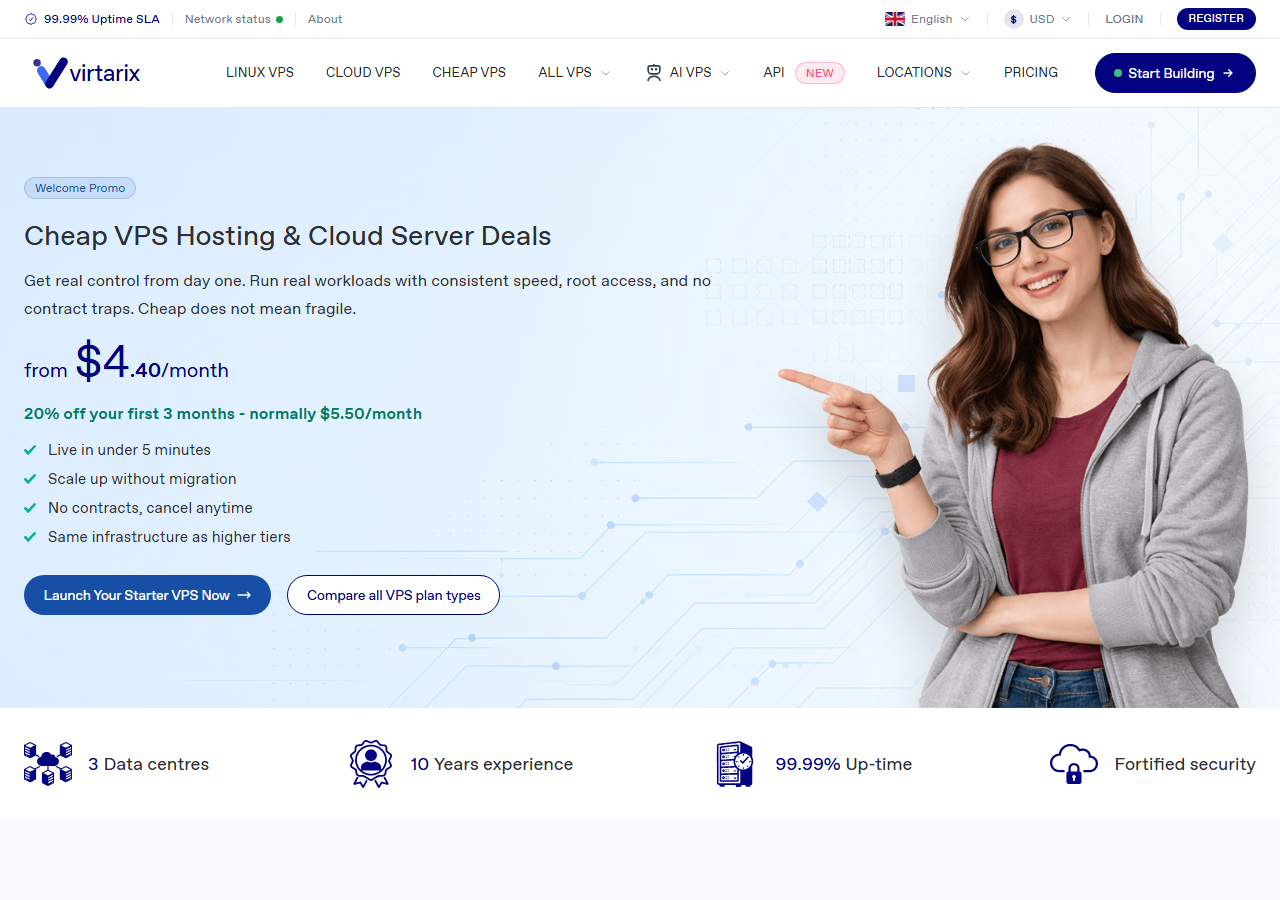This screenshot has height=900, width=1280.
Task: Click the LOGIN link
Action: (x=1124, y=19)
